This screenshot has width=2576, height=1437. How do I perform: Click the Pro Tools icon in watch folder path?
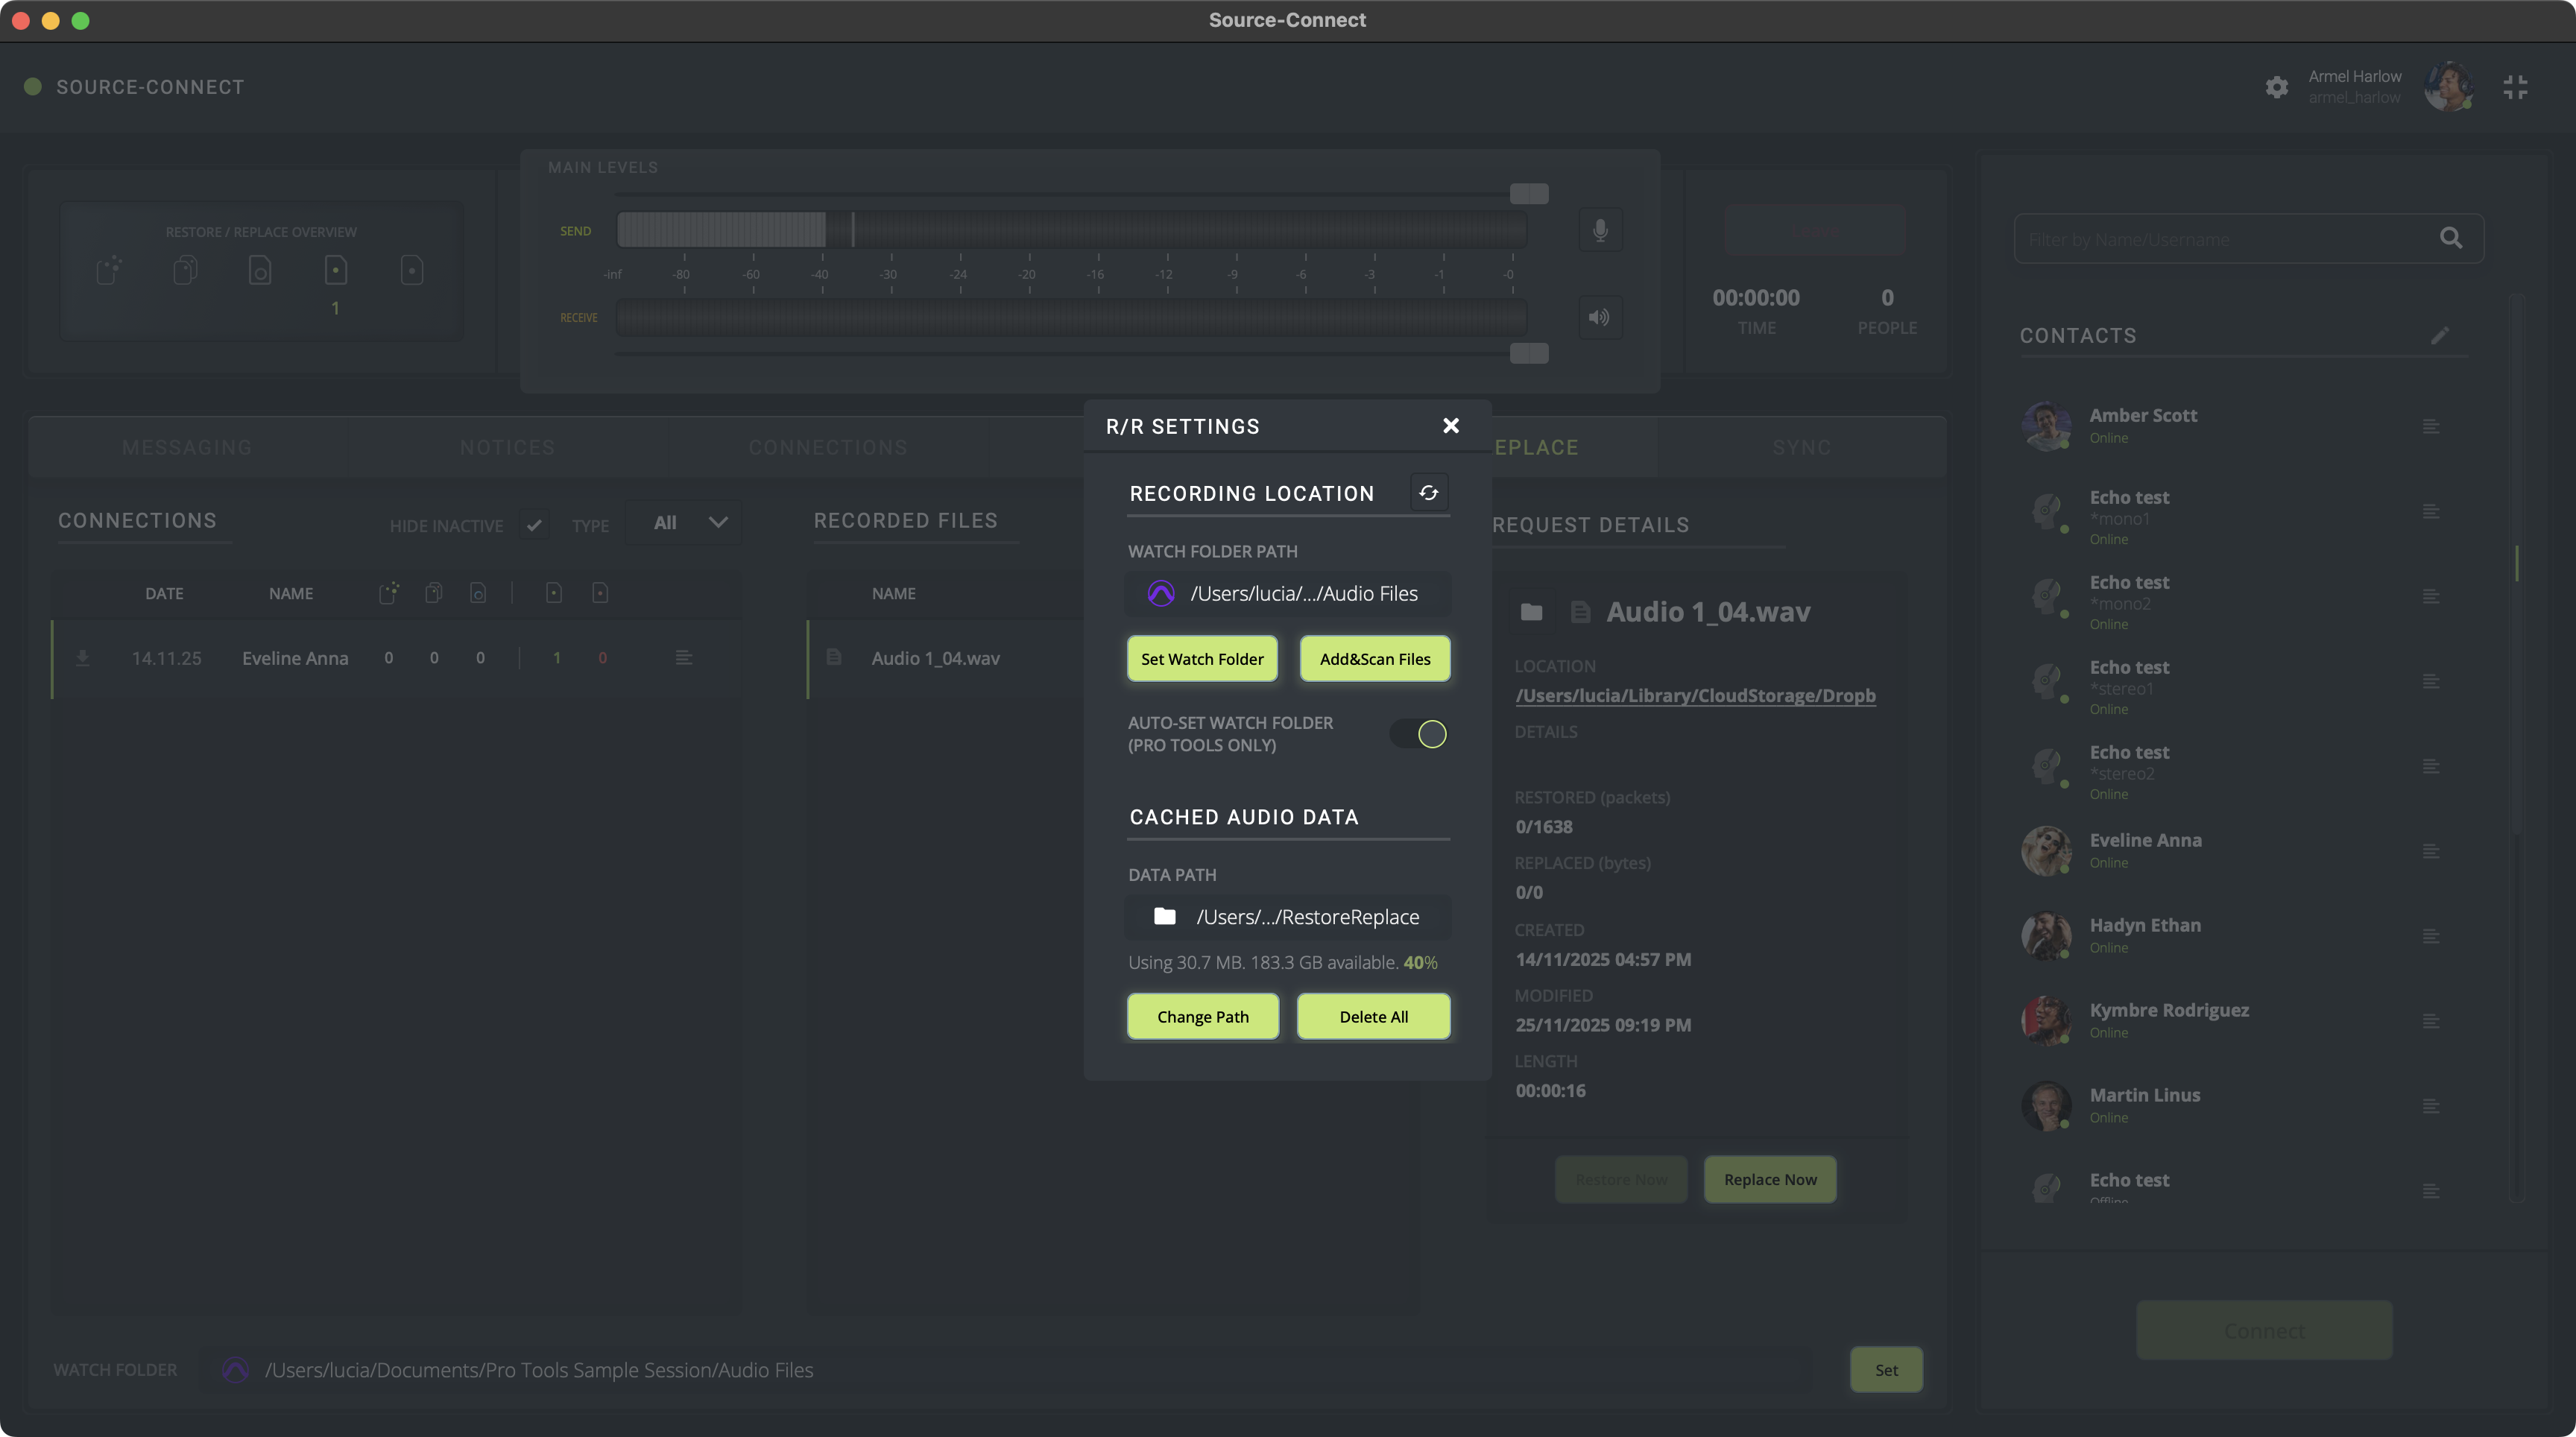coord(1160,593)
